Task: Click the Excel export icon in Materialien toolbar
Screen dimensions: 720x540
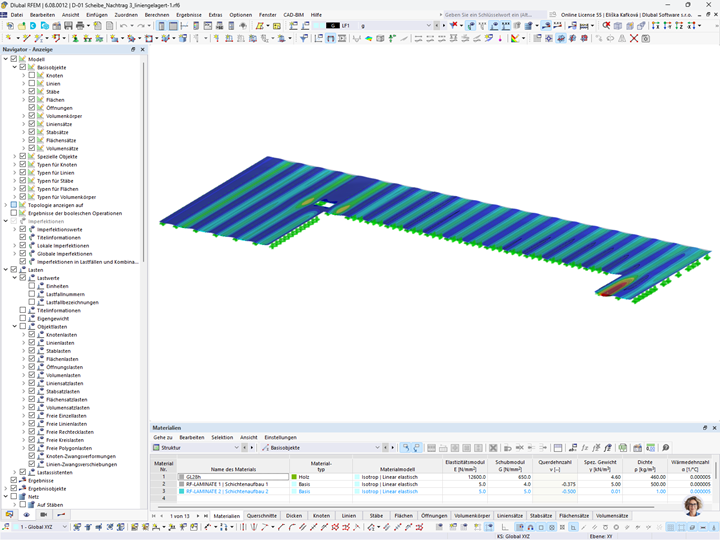Action: (623, 448)
